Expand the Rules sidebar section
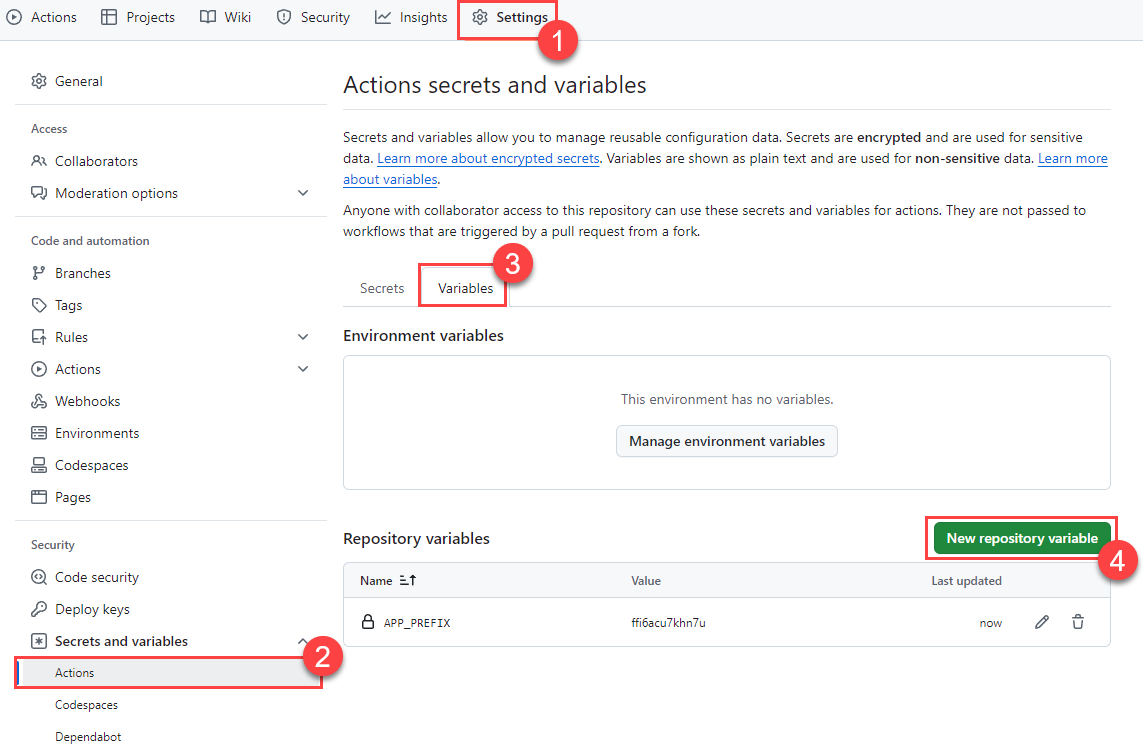1143x755 pixels. 303,336
